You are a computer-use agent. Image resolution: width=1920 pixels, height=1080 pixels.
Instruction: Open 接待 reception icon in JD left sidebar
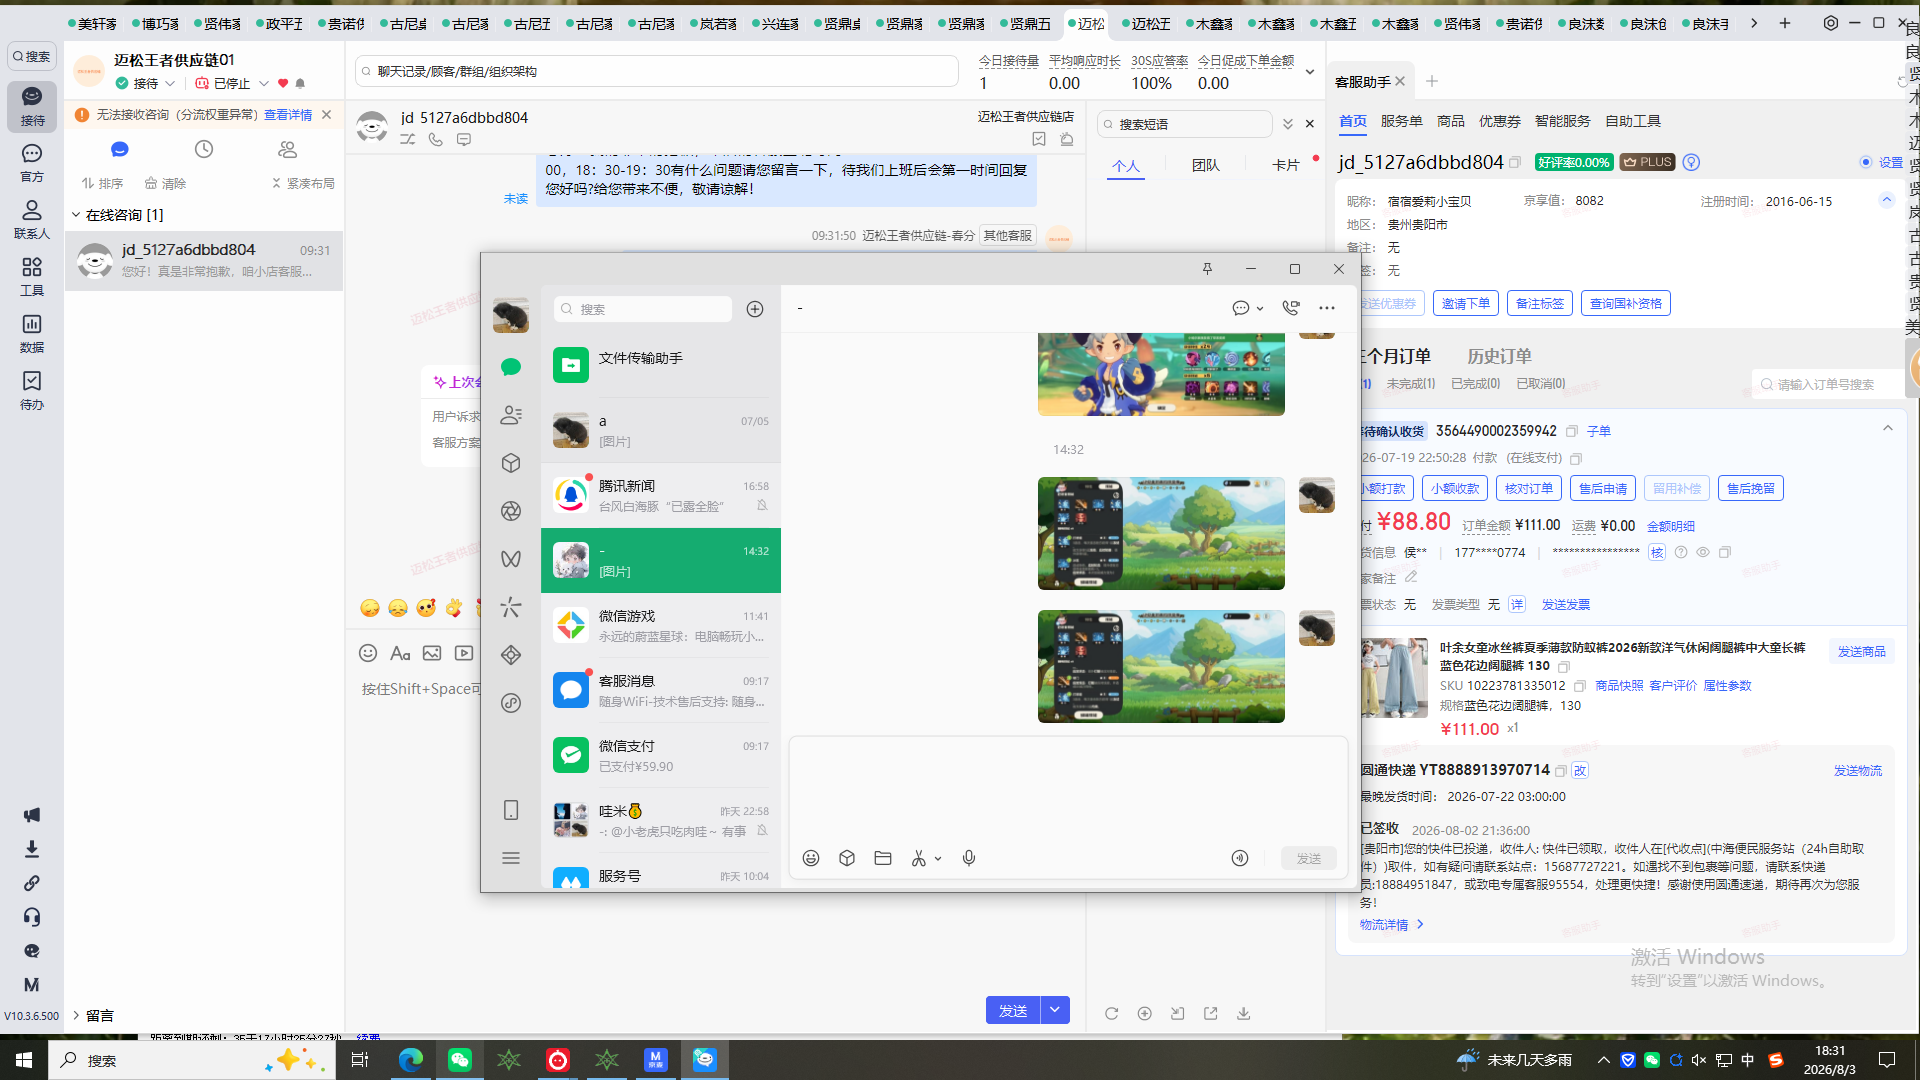tap(32, 105)
